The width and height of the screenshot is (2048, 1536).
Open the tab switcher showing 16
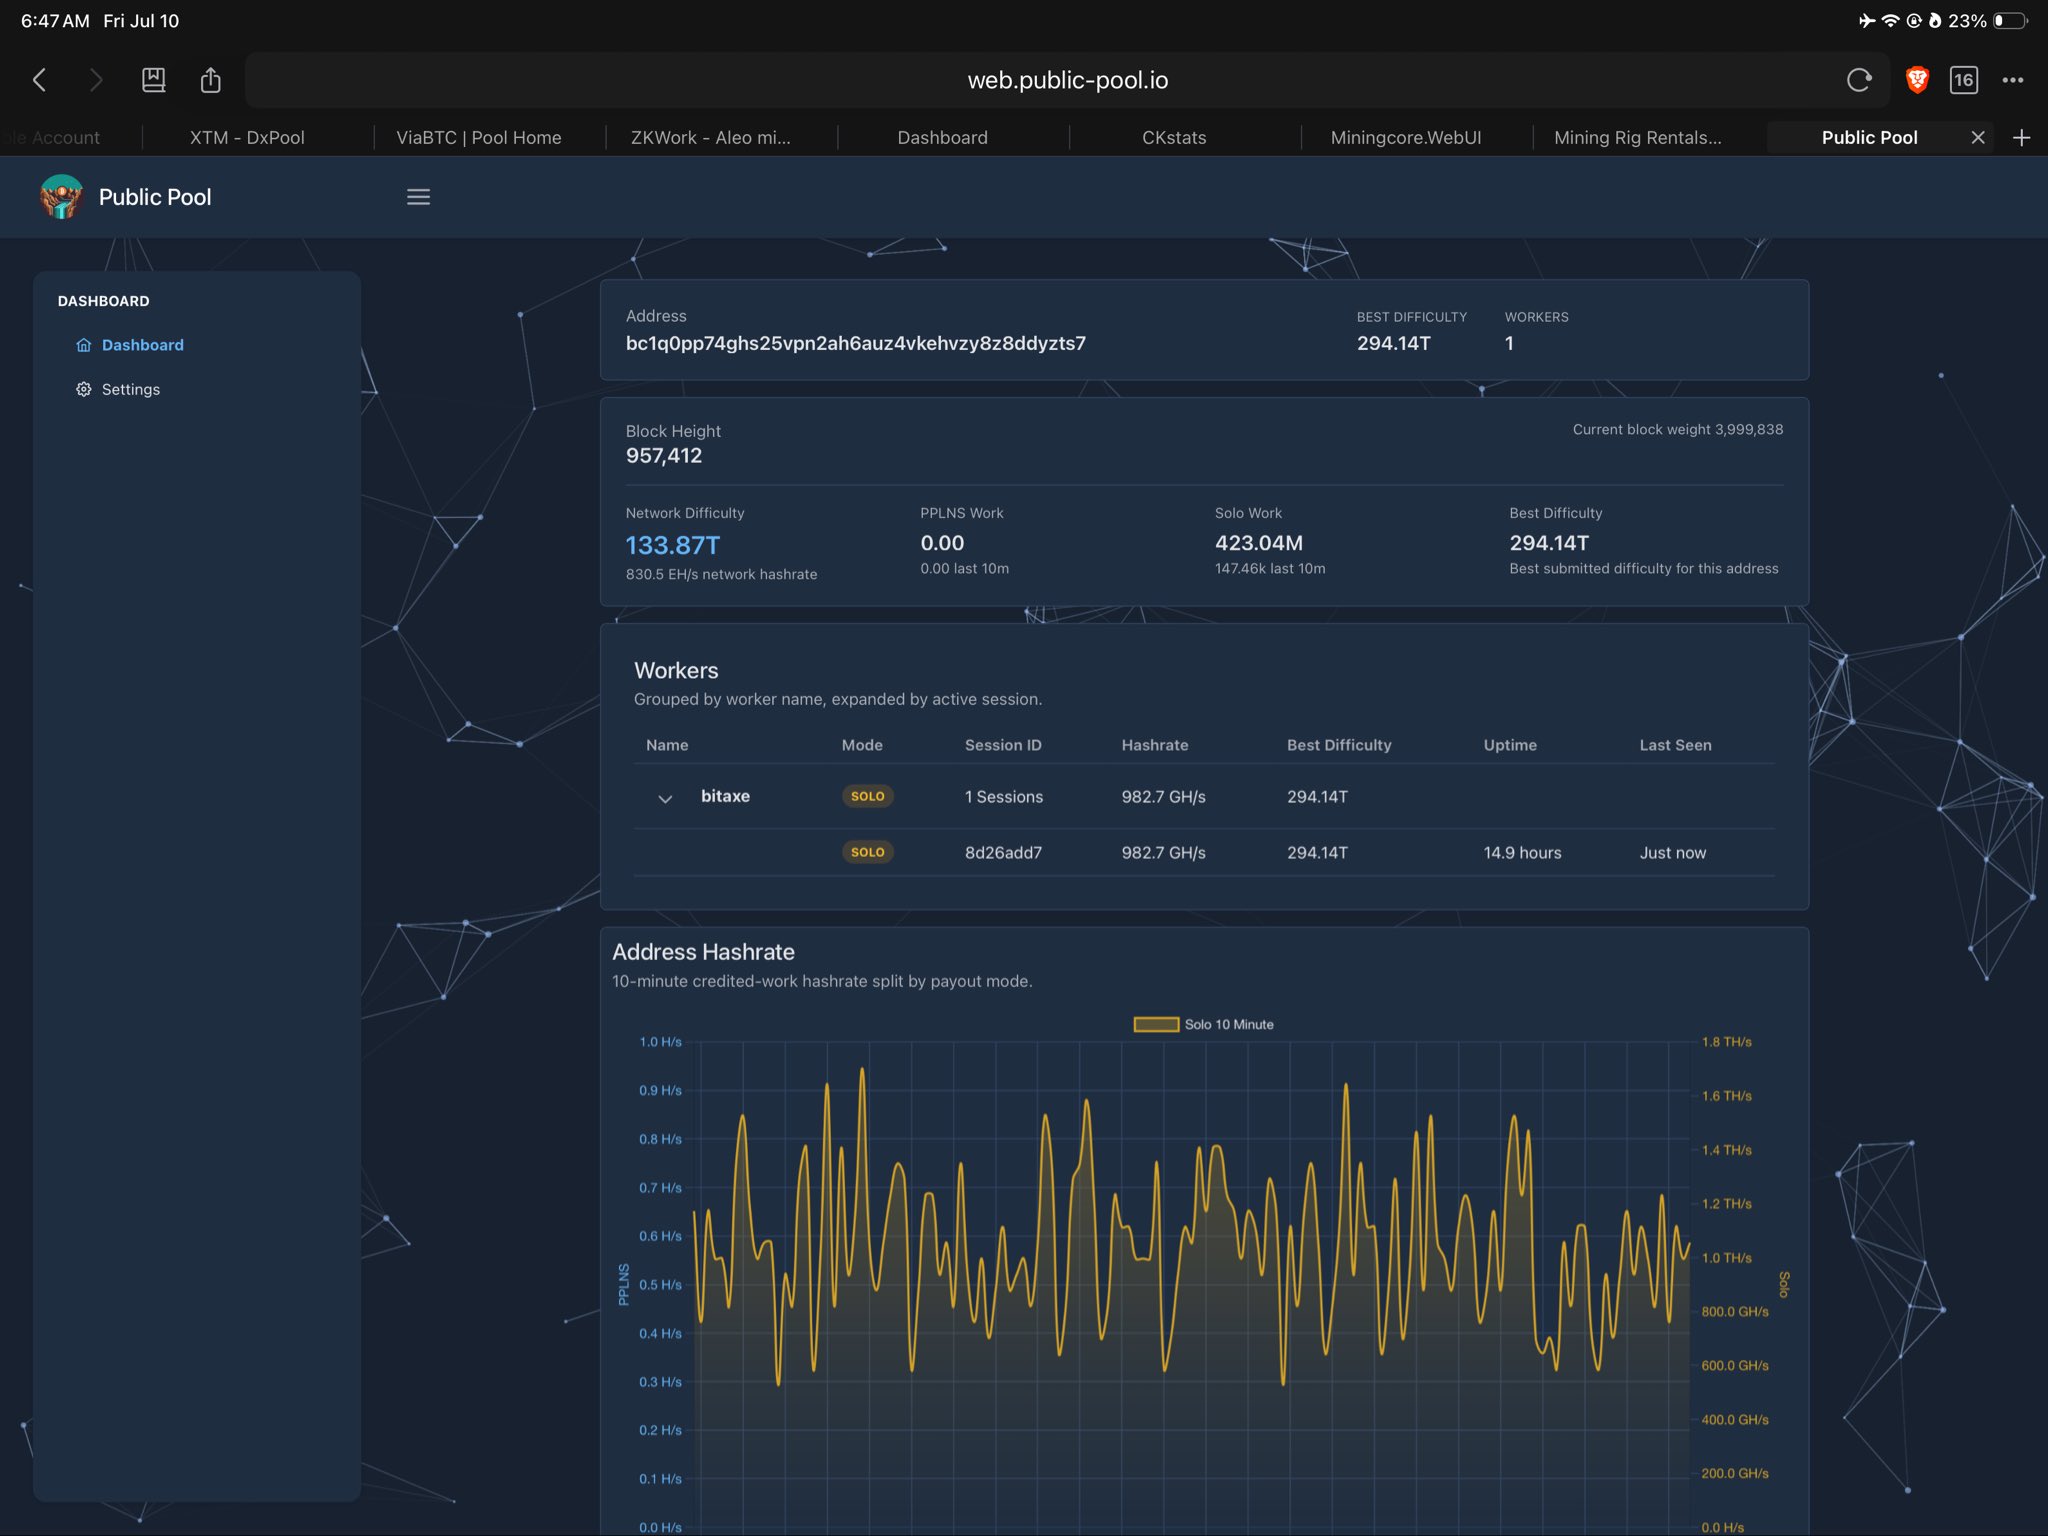[x=1964, y=80]
